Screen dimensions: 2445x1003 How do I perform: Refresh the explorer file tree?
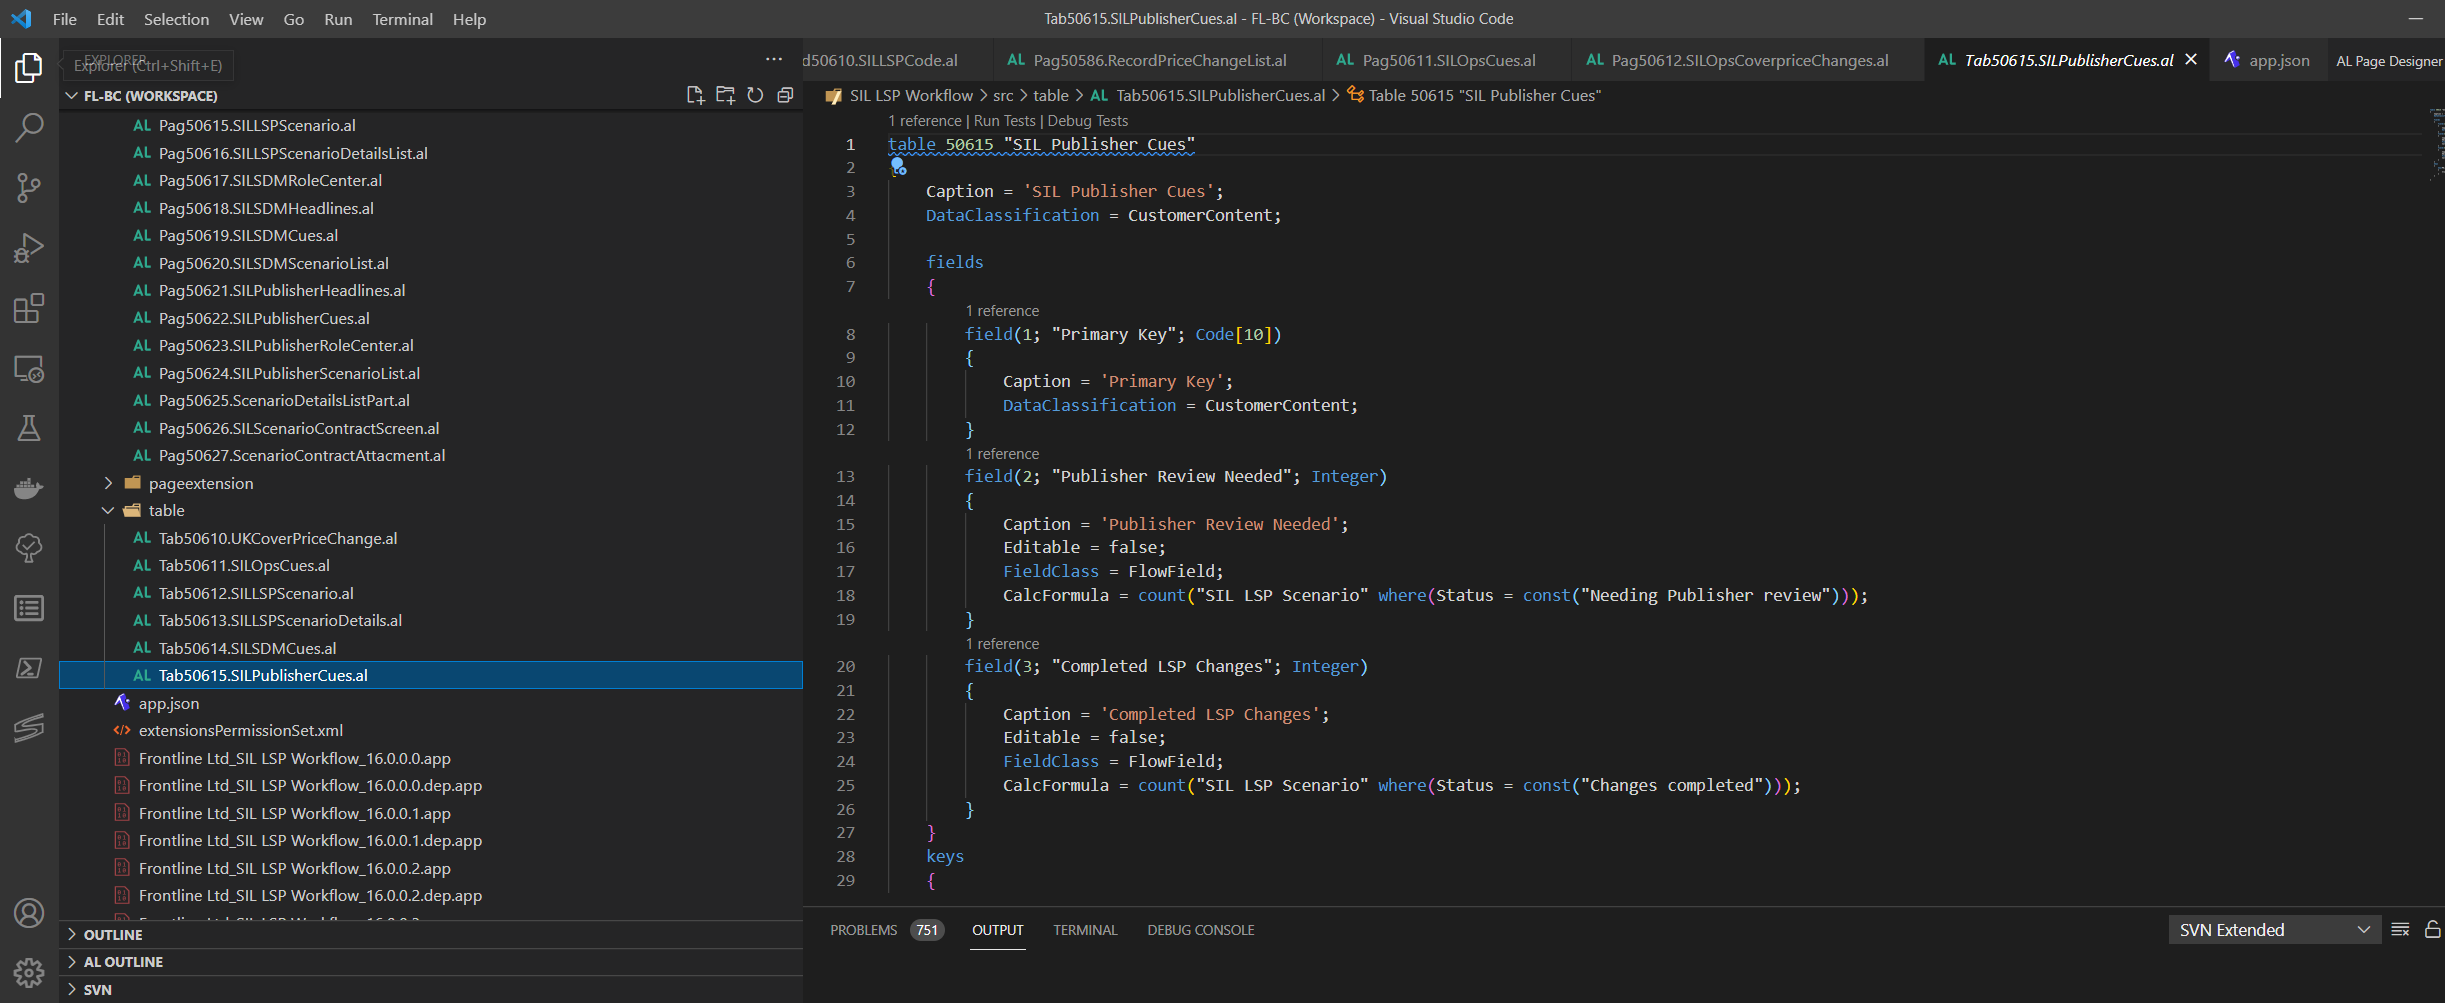pos(755,95)
